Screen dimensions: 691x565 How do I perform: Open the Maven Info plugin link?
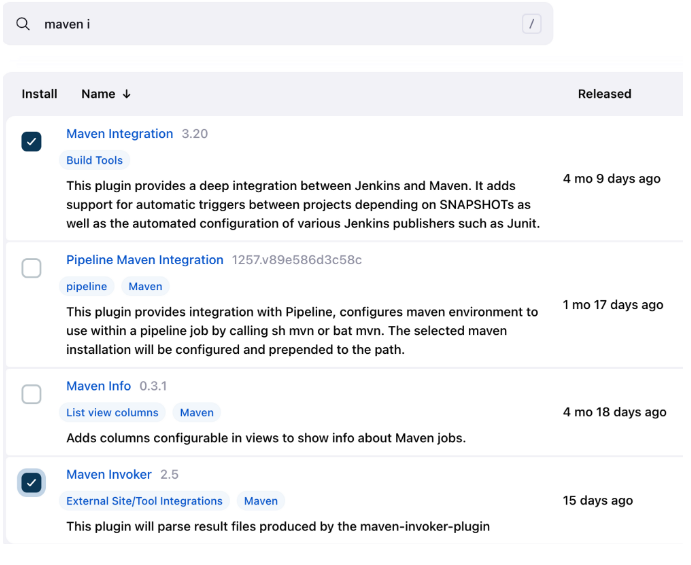[x=98, y=386]
